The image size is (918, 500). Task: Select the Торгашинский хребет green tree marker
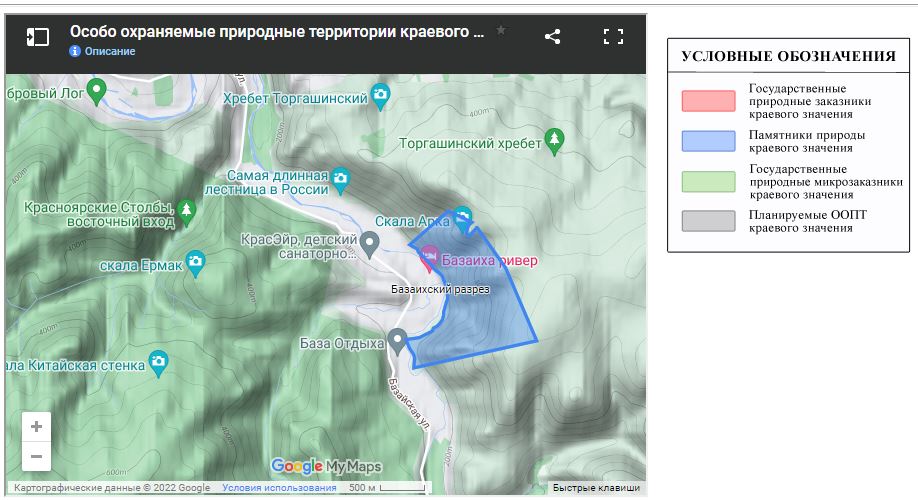554,142
